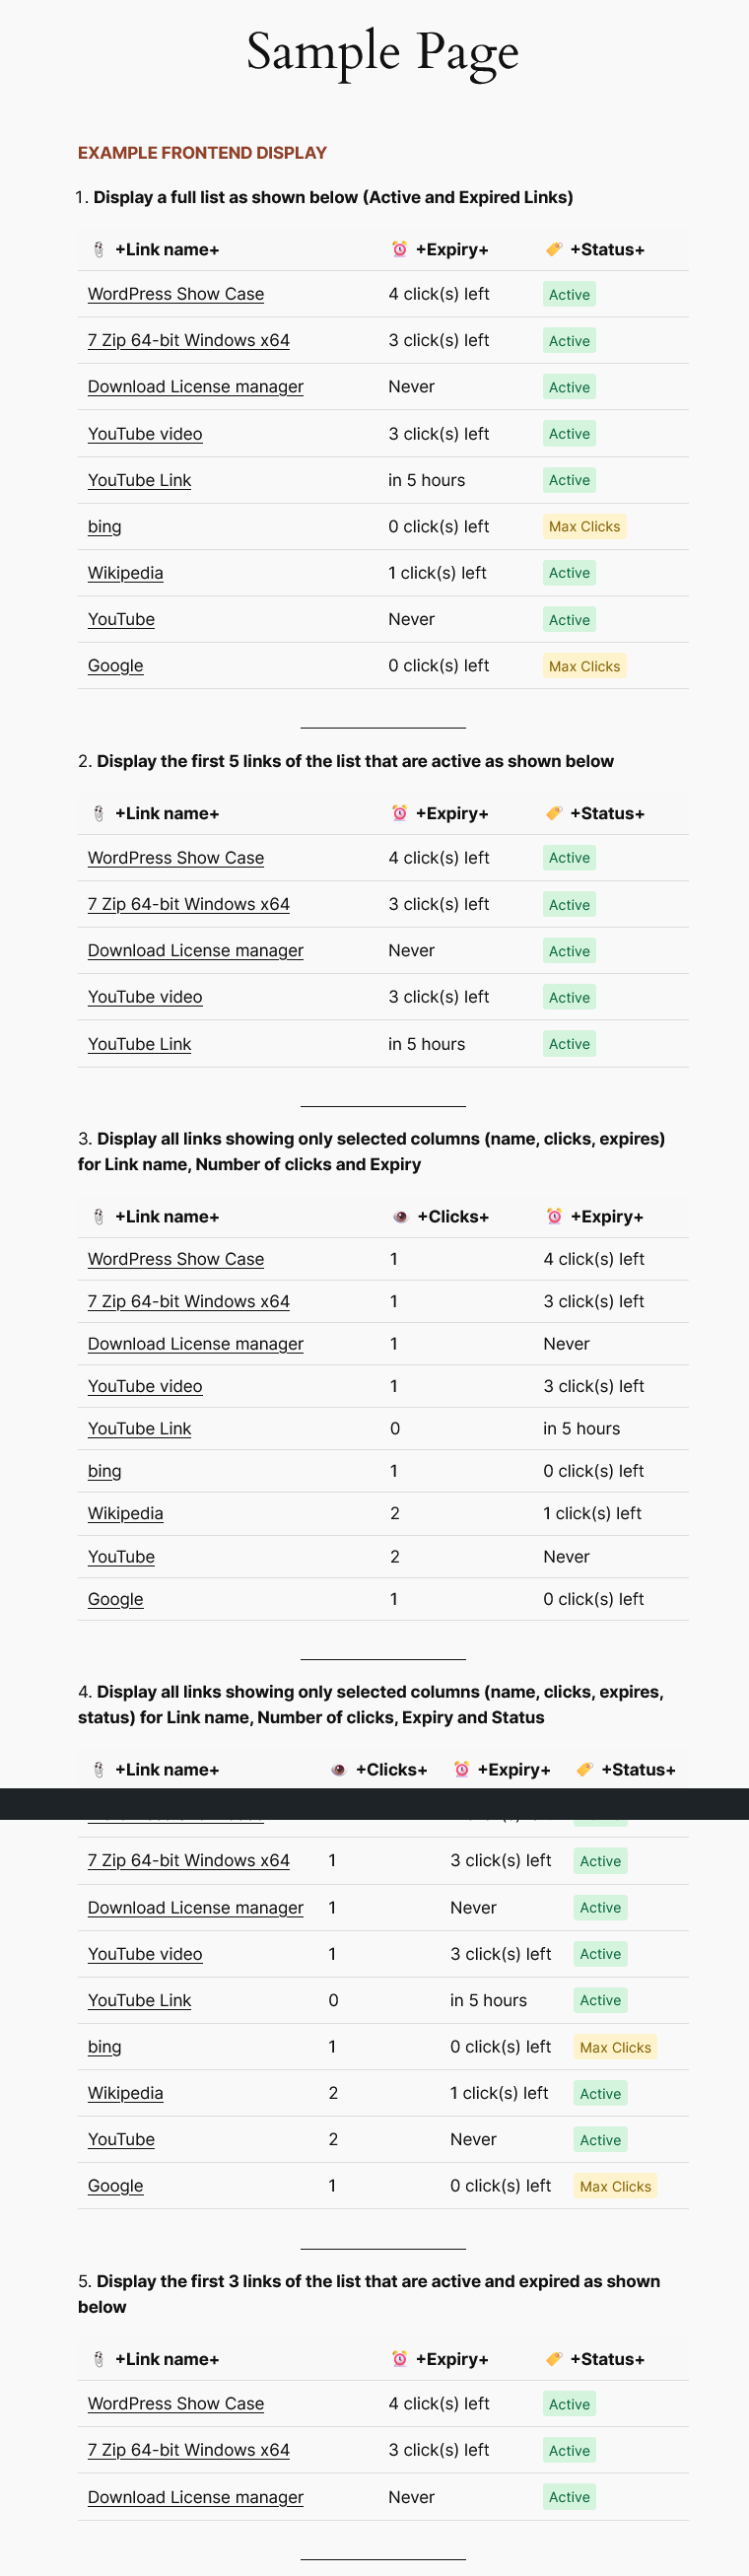
Task: Click the alarm clock icon in section 3 header
Action: point(554,1216)
